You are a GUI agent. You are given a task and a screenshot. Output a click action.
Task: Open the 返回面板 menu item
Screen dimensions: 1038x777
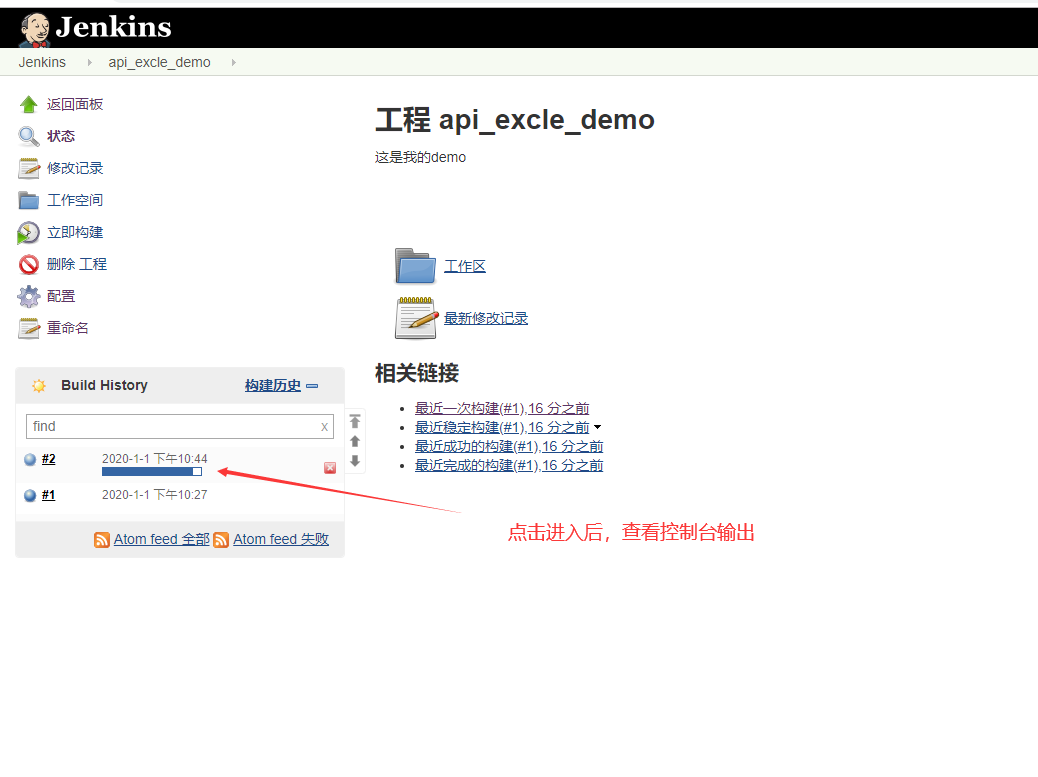pos(75,105)
